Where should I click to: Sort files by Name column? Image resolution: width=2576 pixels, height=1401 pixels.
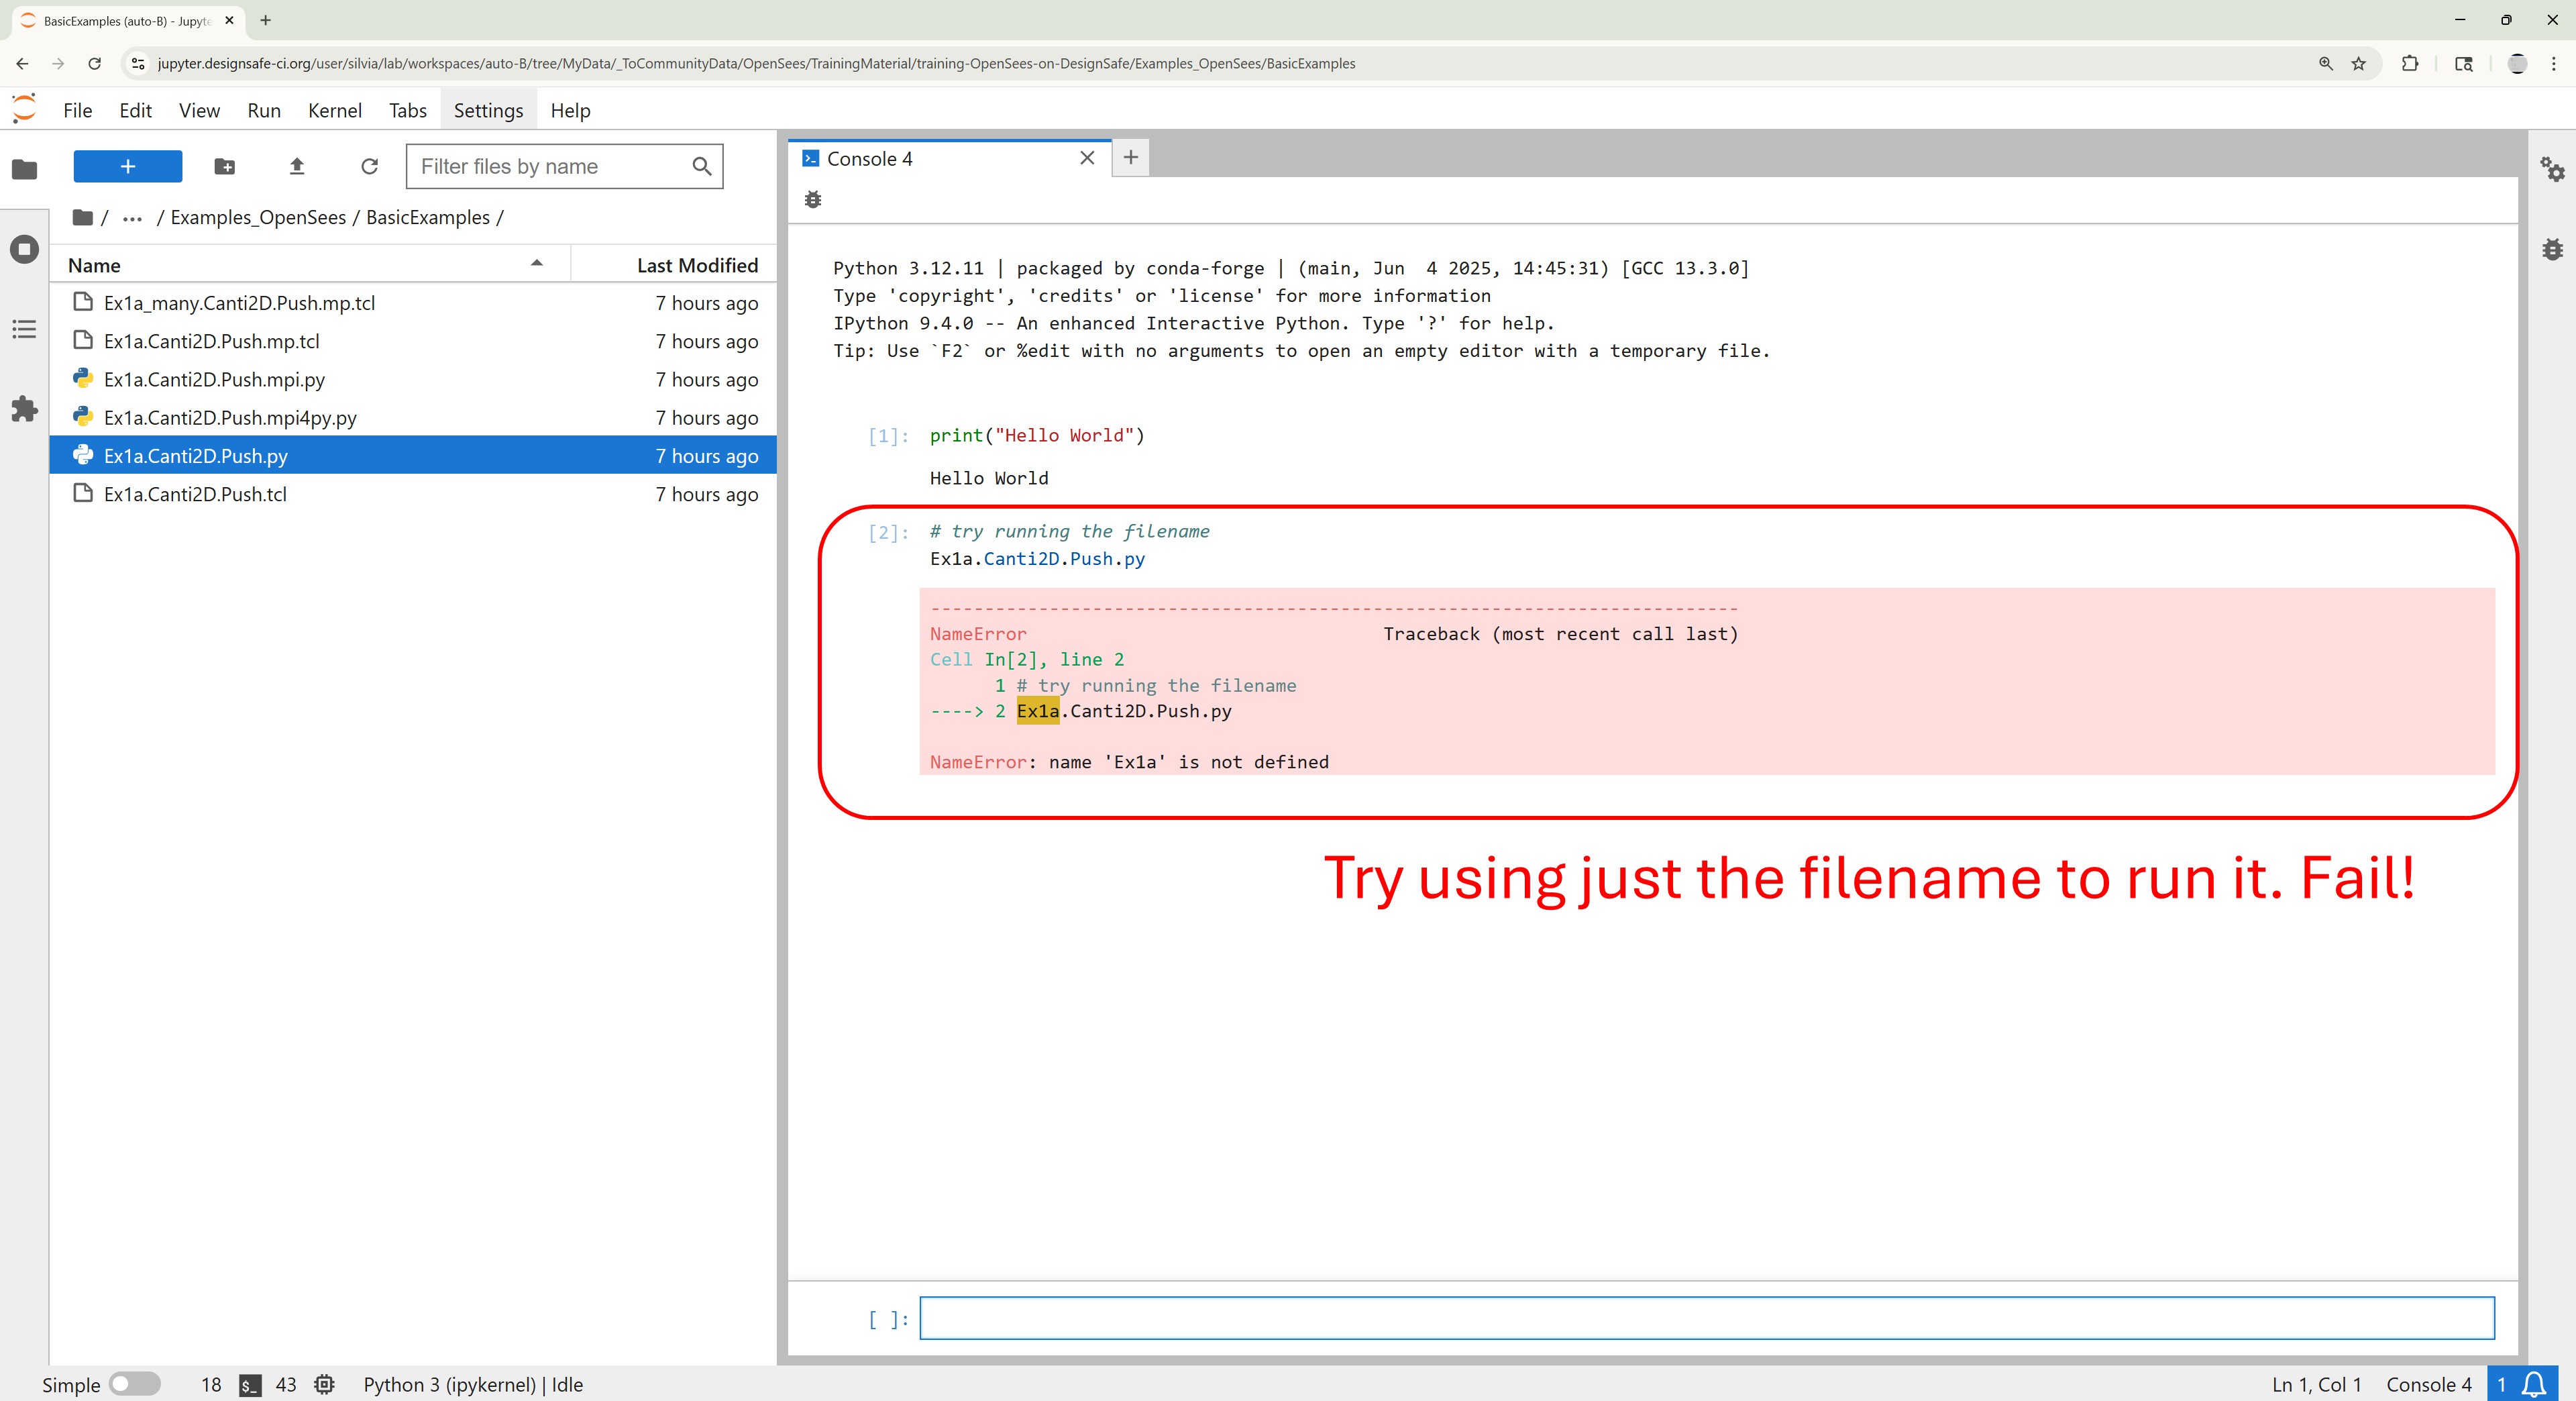coord(94,265)
